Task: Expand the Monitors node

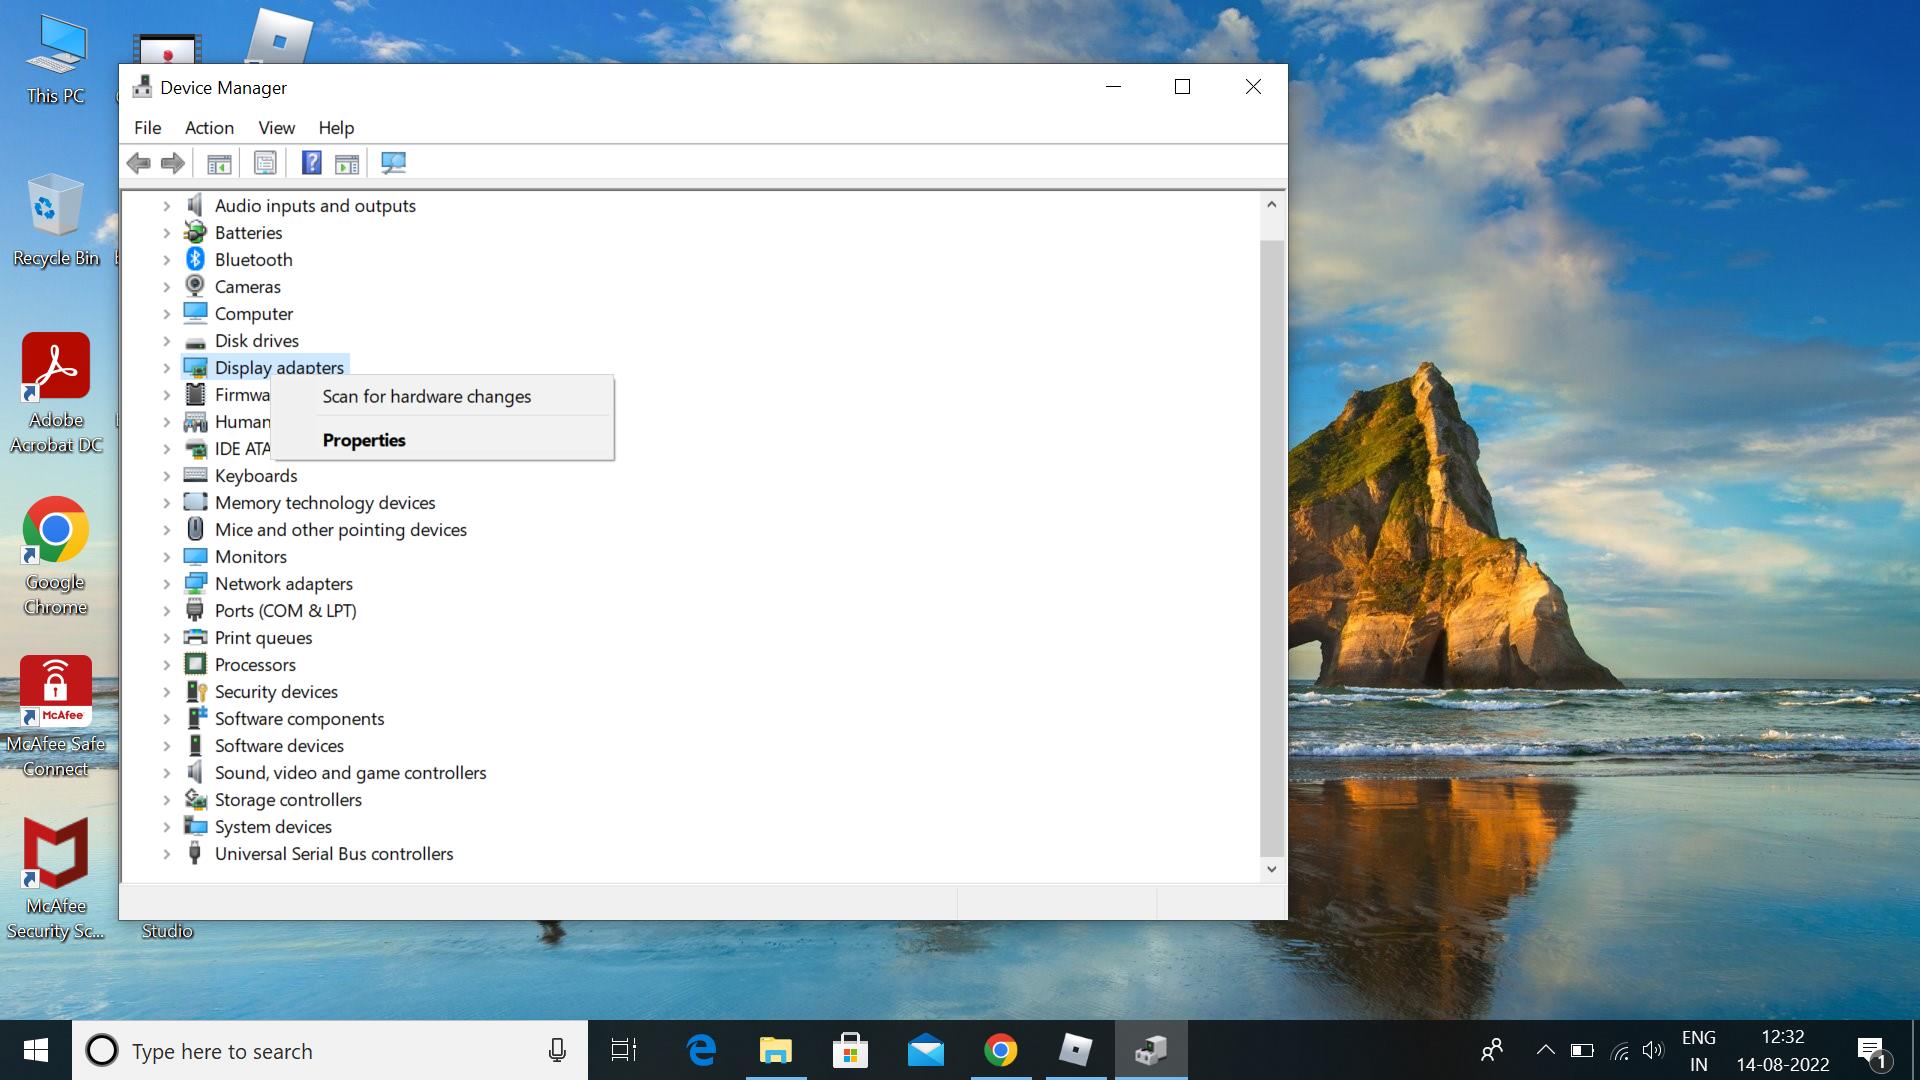Action: point(167,556)
